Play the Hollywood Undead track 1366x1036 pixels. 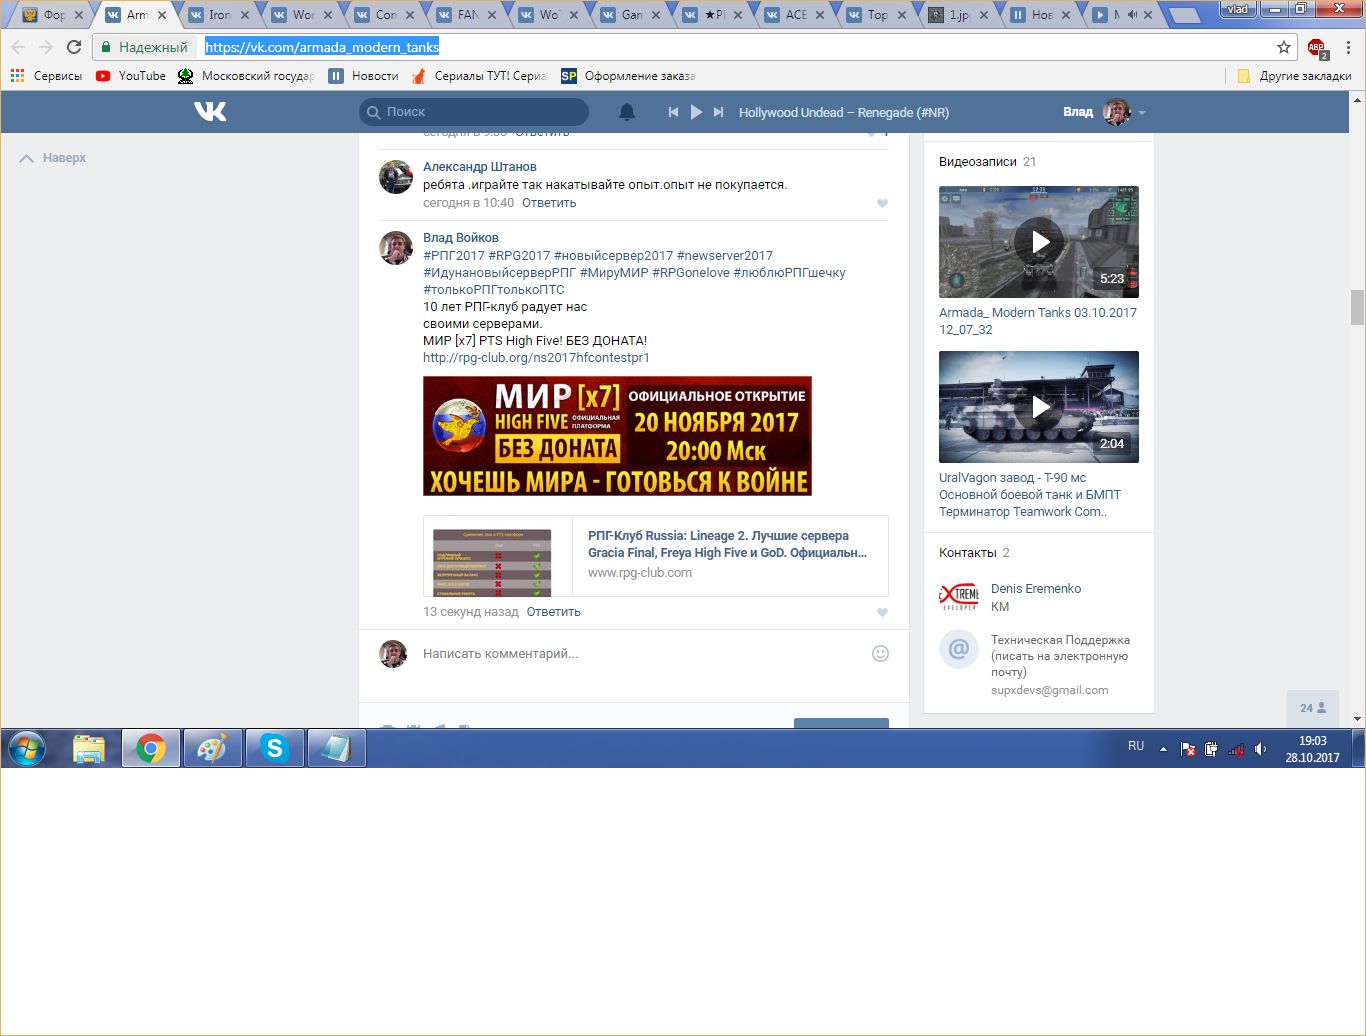(696, 112)
